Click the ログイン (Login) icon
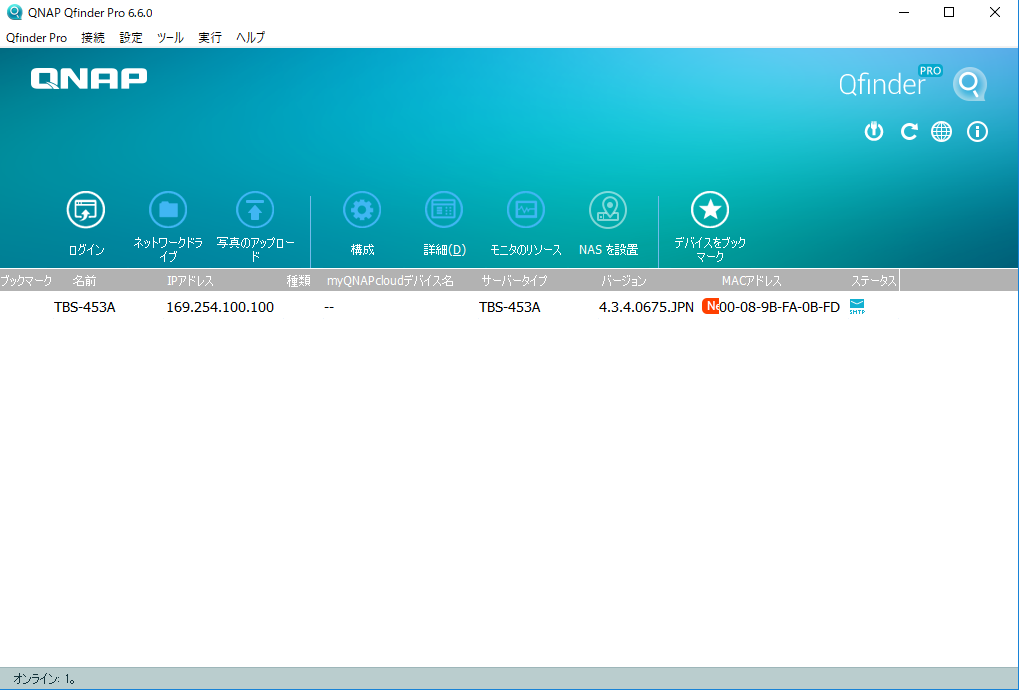1019x690 pixels. [x=86, y=210]
